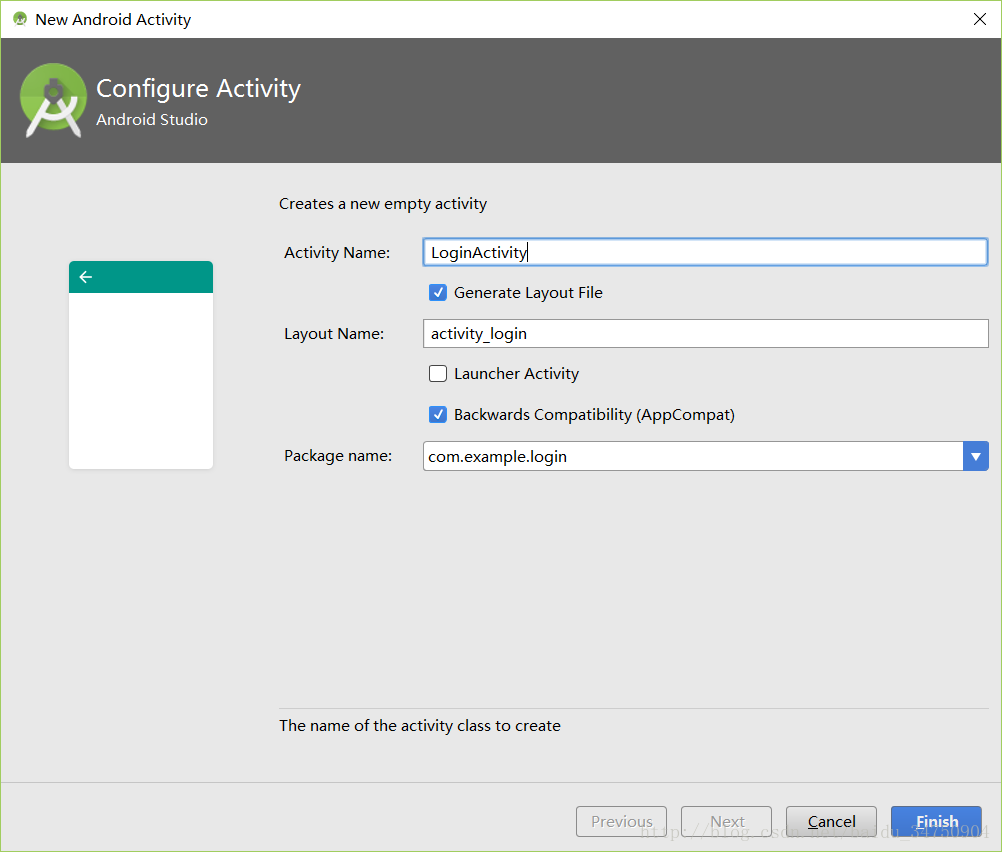Screen dimensions: 1002x852
Task: Focus the Activity Name text field
Action: click(705, 252)
